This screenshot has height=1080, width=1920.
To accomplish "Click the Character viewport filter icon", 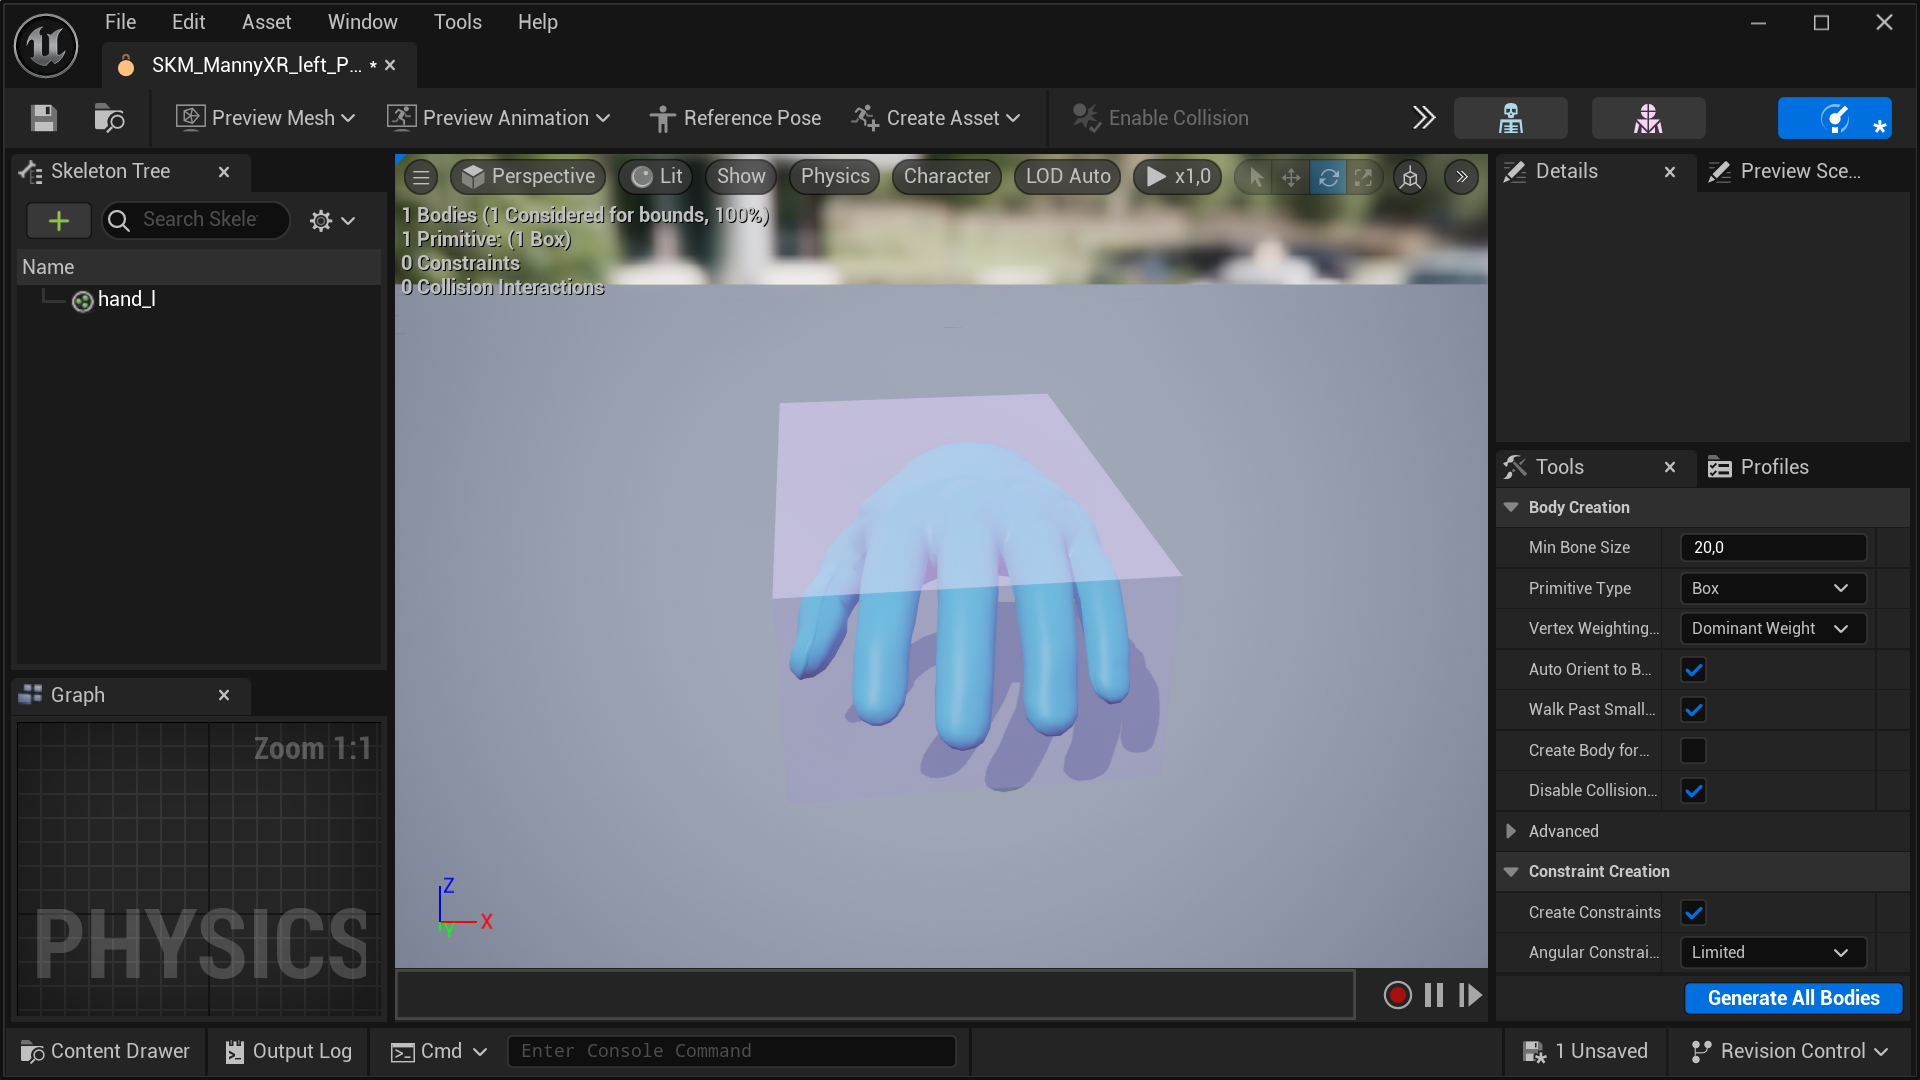I will pyautogui.click(x=947, y=174).
